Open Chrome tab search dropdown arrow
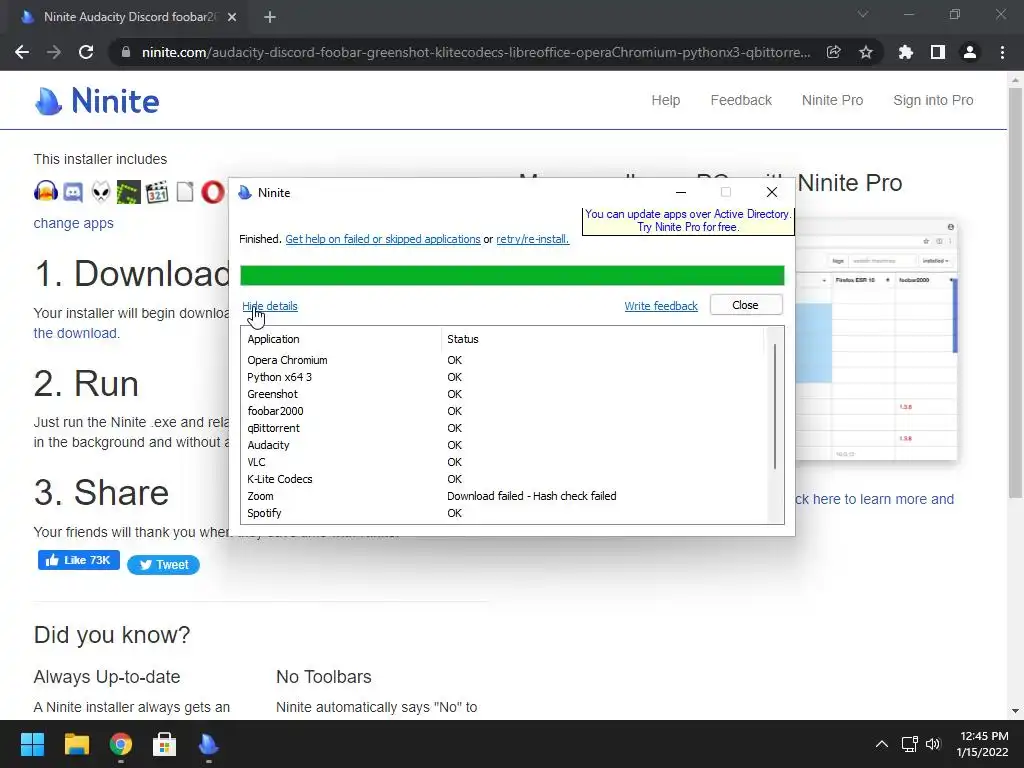 pyautogui.click(x=863, y=14)
